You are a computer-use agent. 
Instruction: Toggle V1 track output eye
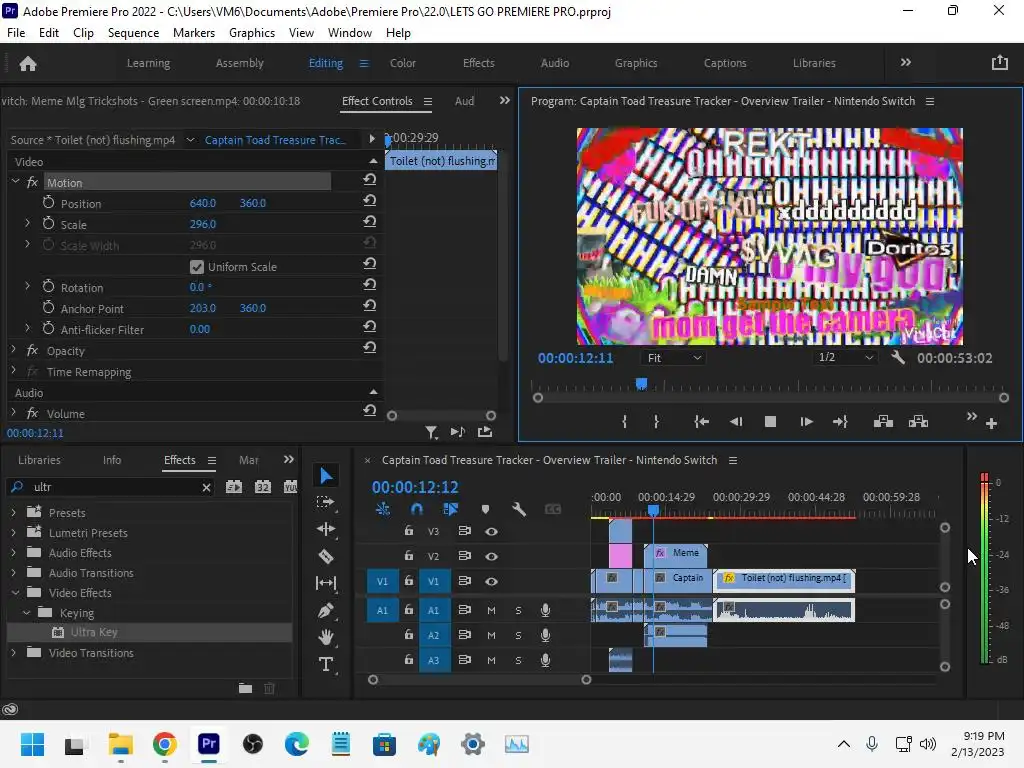491,581
